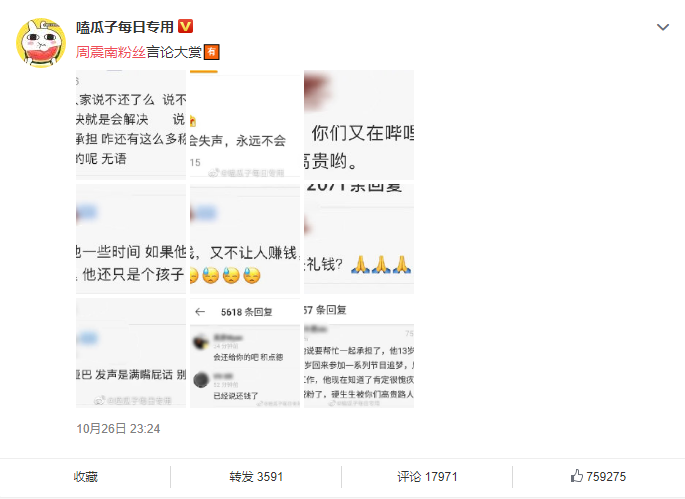
Task: Open thumbnail showing 会失声，永远不会
Action: [x=245, y=125]
